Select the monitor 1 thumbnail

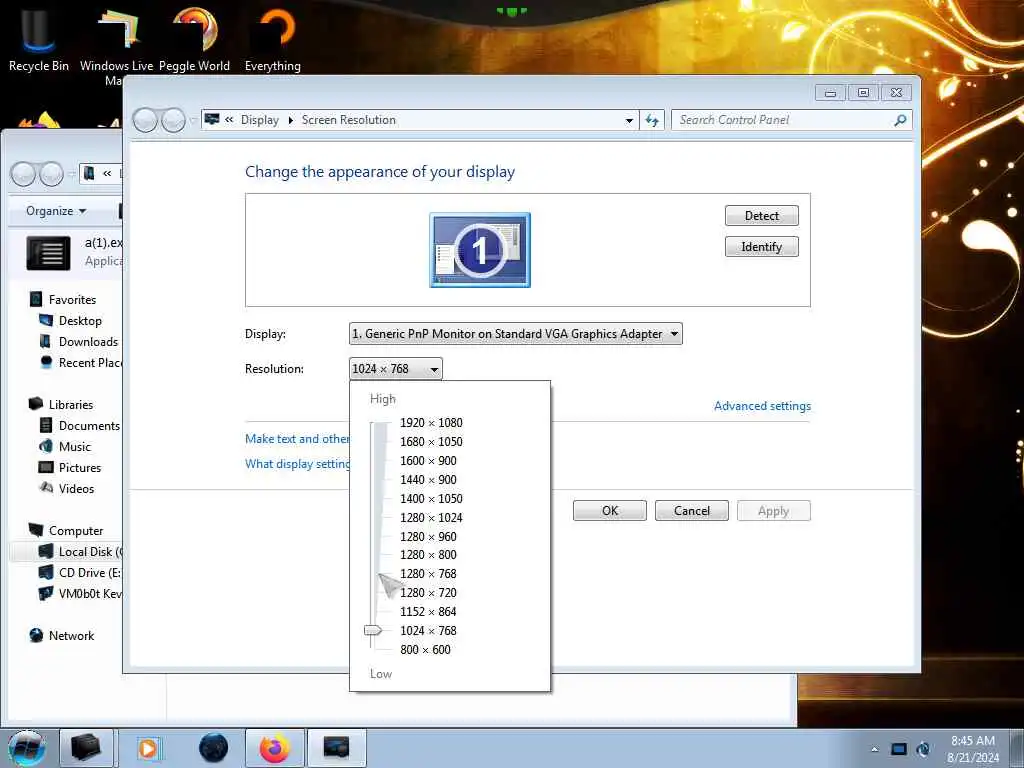pyautogui.click(x=480, y=250)
